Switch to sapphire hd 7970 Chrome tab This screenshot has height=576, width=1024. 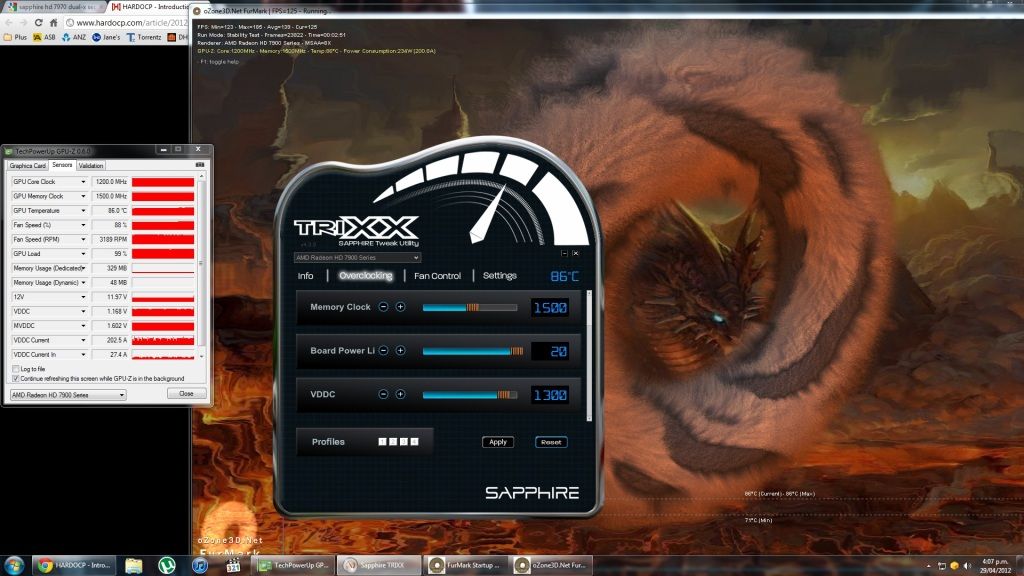(x=56, y=7)
